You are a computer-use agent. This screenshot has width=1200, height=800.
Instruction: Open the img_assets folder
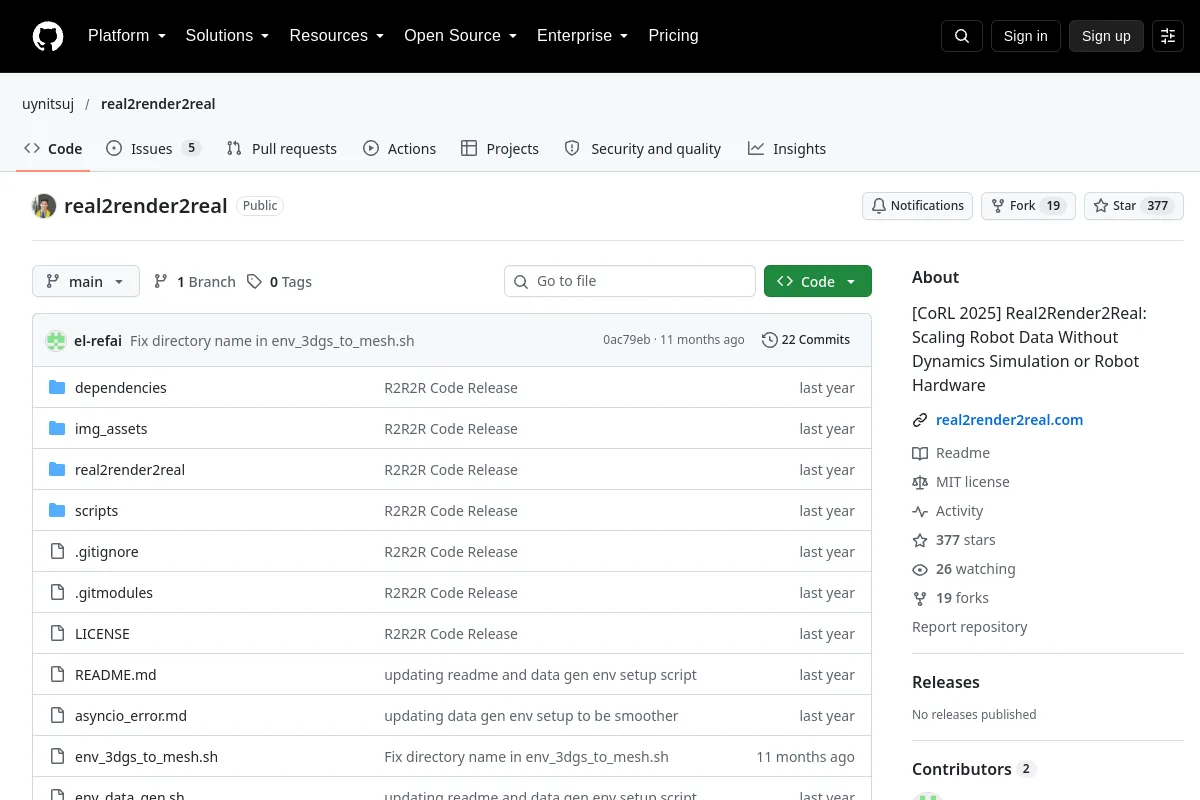click(111, 429)
